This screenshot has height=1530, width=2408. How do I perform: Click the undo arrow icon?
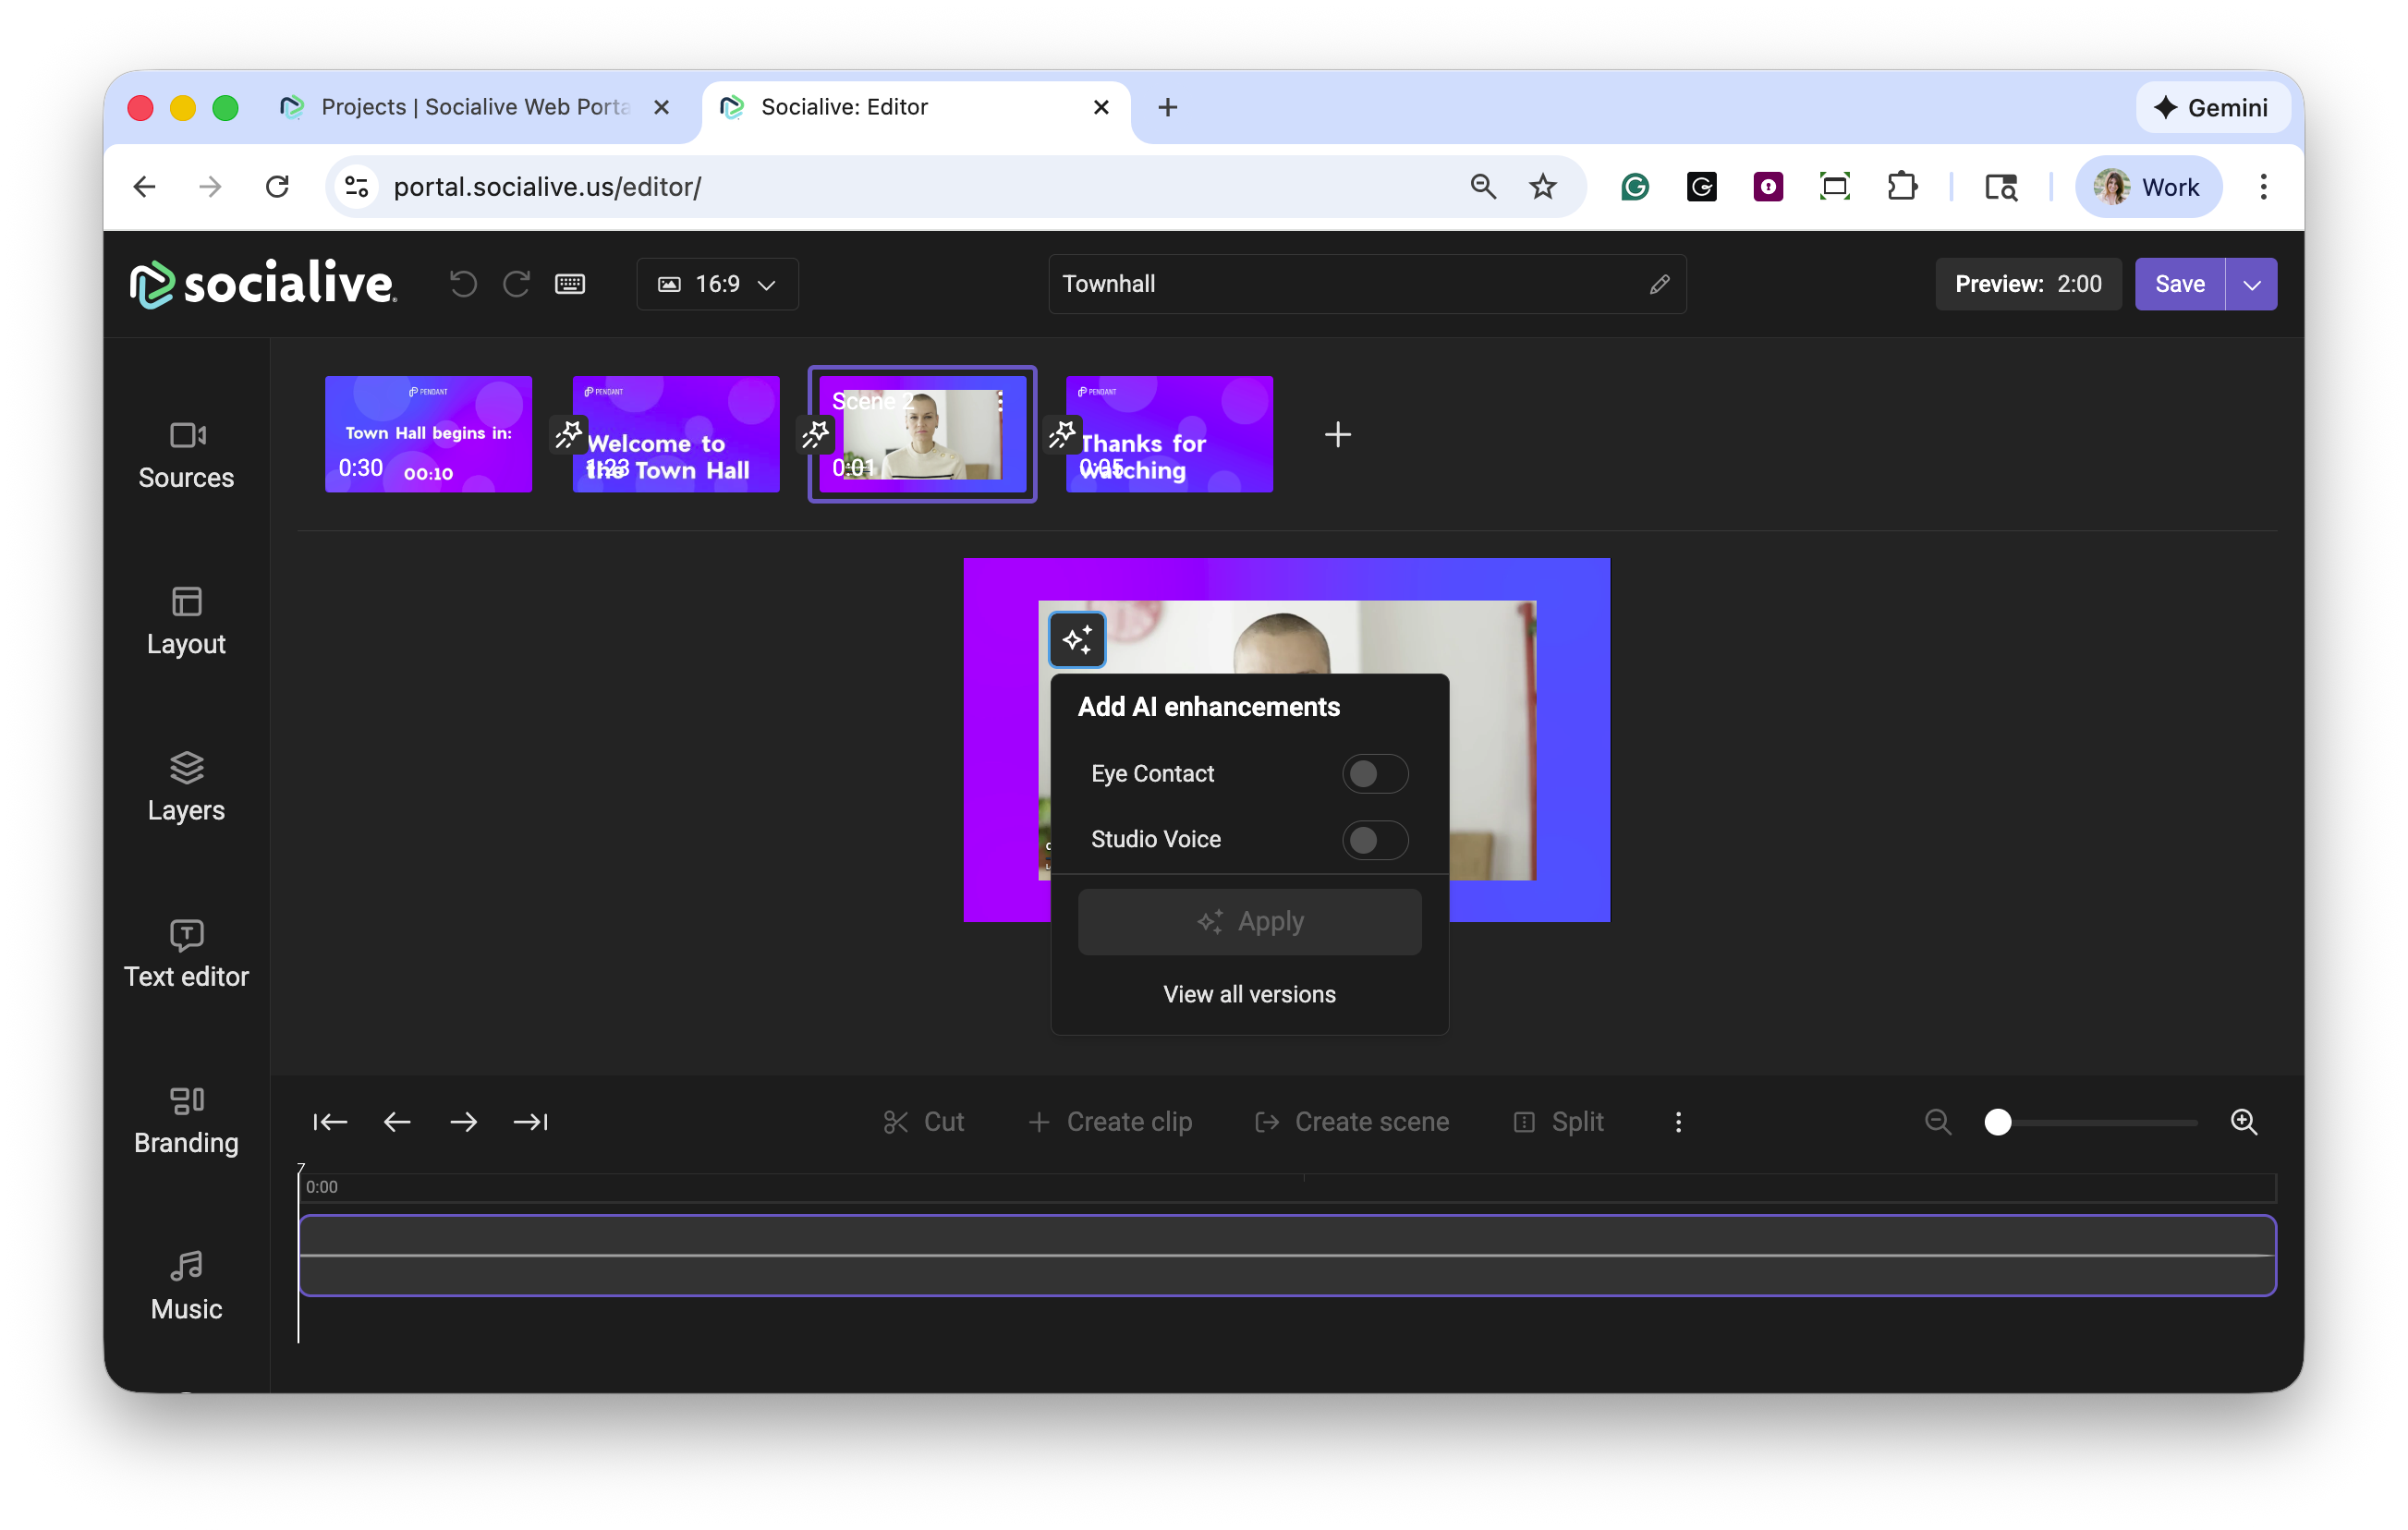[463, 284]
